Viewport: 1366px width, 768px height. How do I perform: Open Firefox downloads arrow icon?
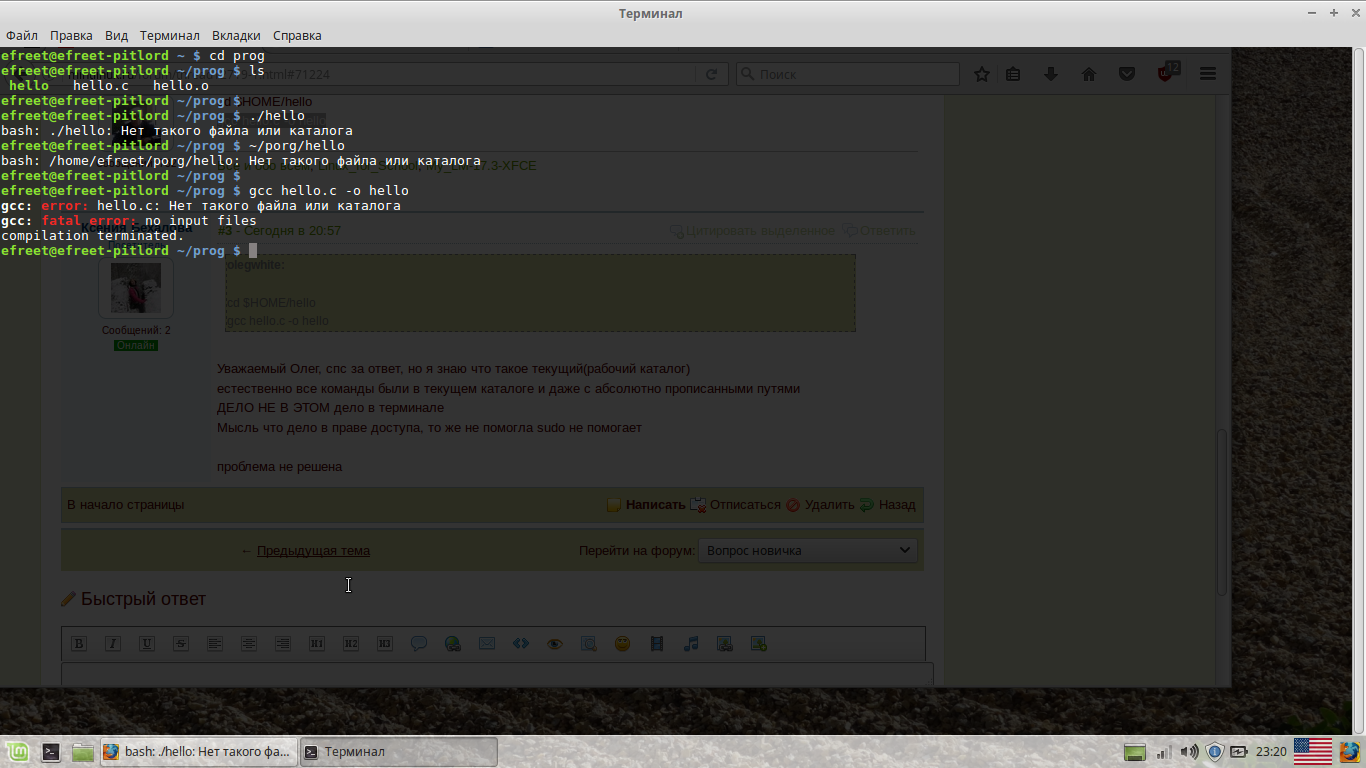click(1051, 74)
